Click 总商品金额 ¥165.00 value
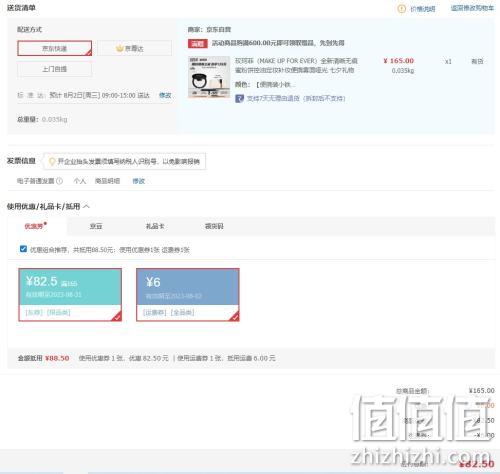This screenshot has width=500, height=474. tap(482, 390)
